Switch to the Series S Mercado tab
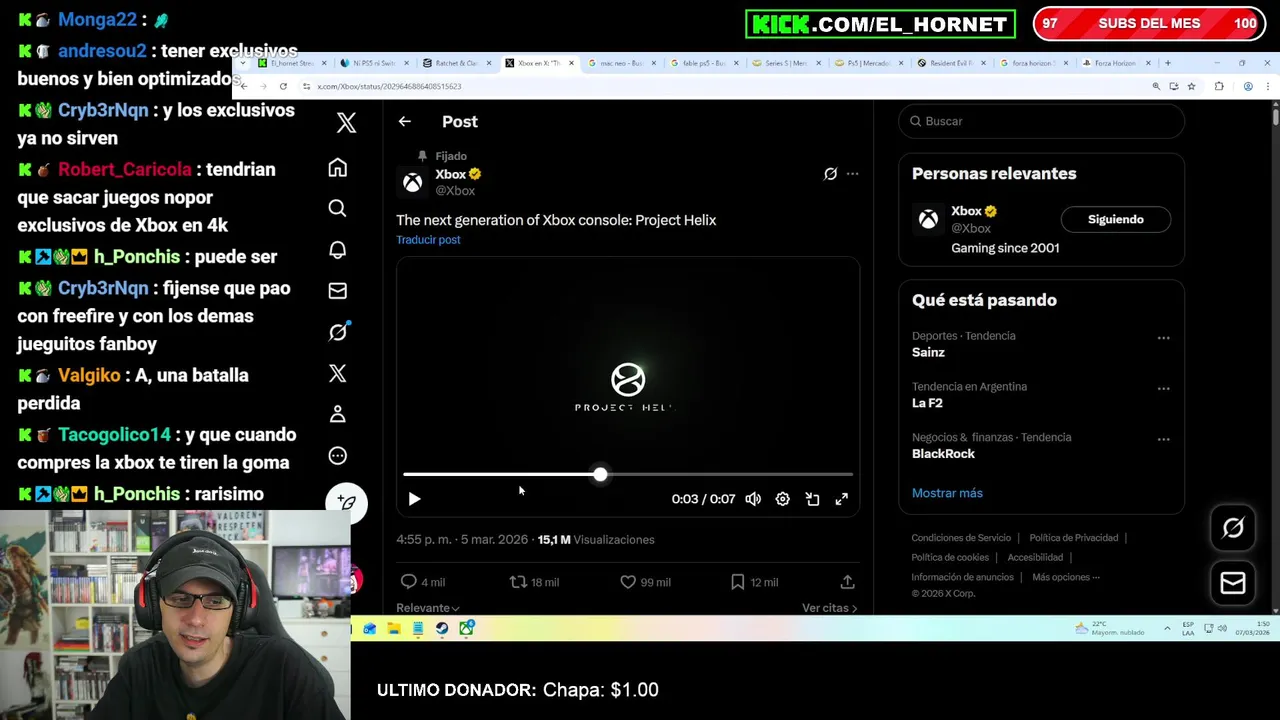The image size is (1280, 720). click(x=786, y=63)
